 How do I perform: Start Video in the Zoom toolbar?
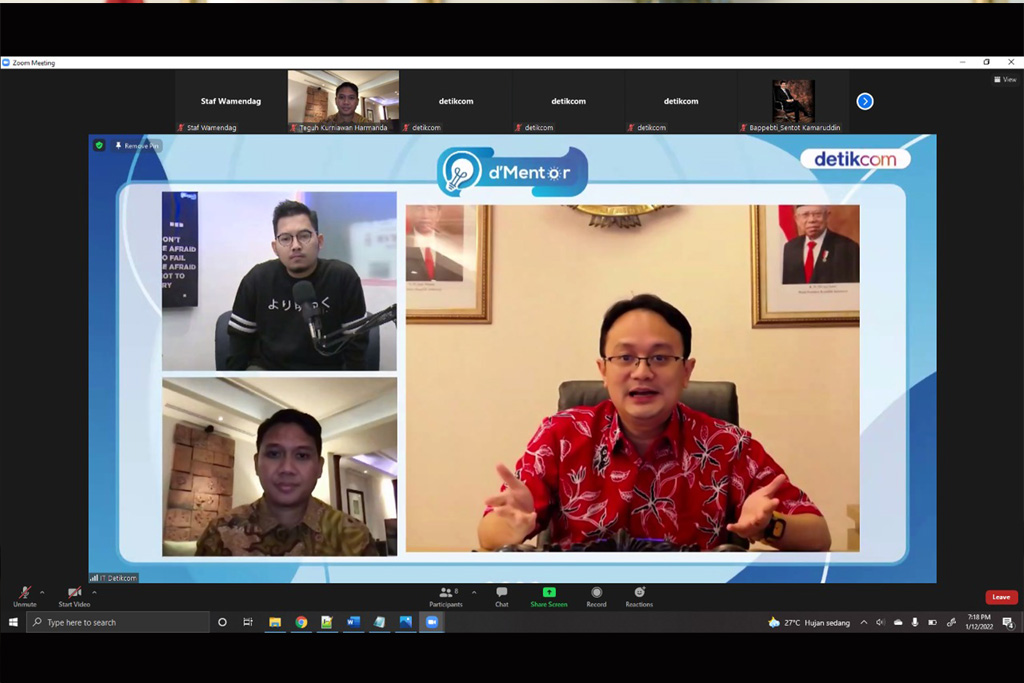tap(74, 596)
